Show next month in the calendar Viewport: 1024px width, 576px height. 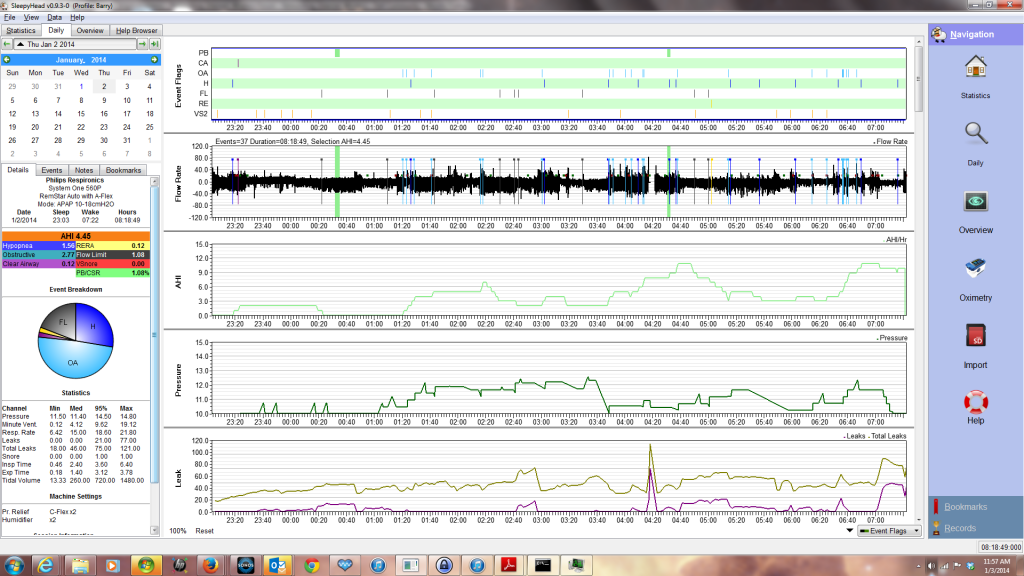click(154, 59)
